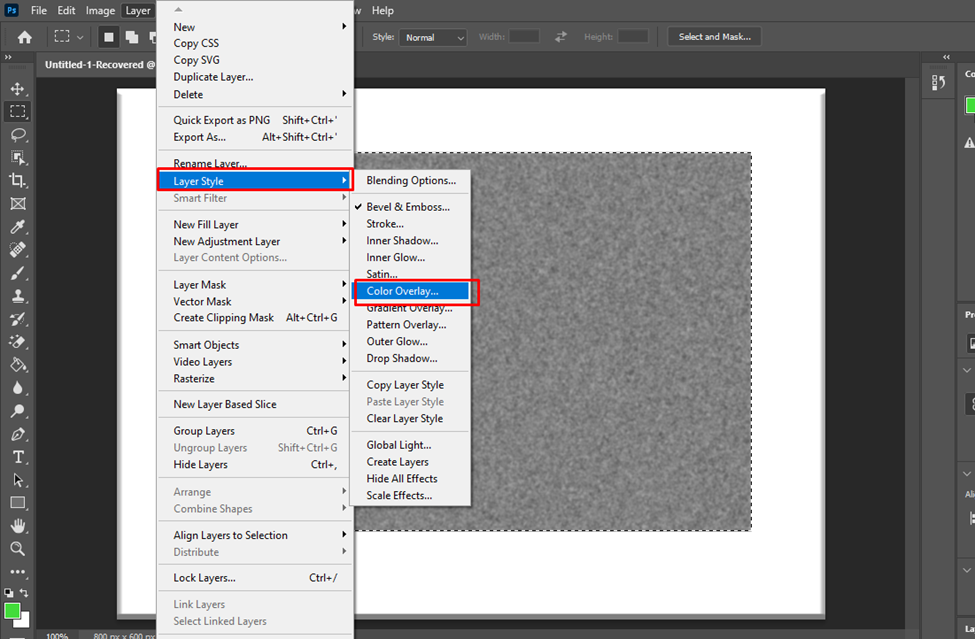The image size is (975, 639).
Task: Select the History Brush tool
Action: click(x=17, y=319)
